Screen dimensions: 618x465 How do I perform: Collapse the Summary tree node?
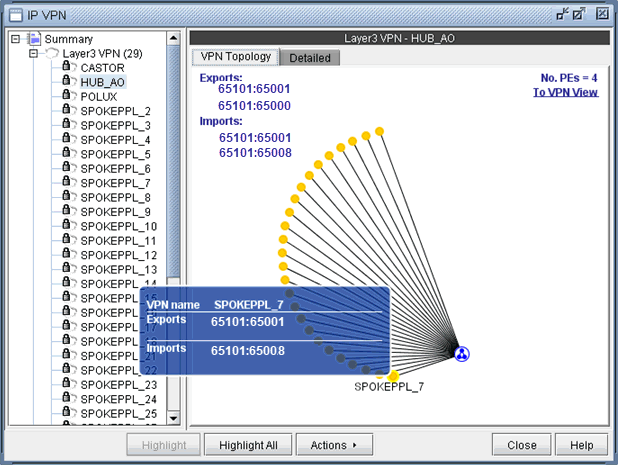(15, 39)
